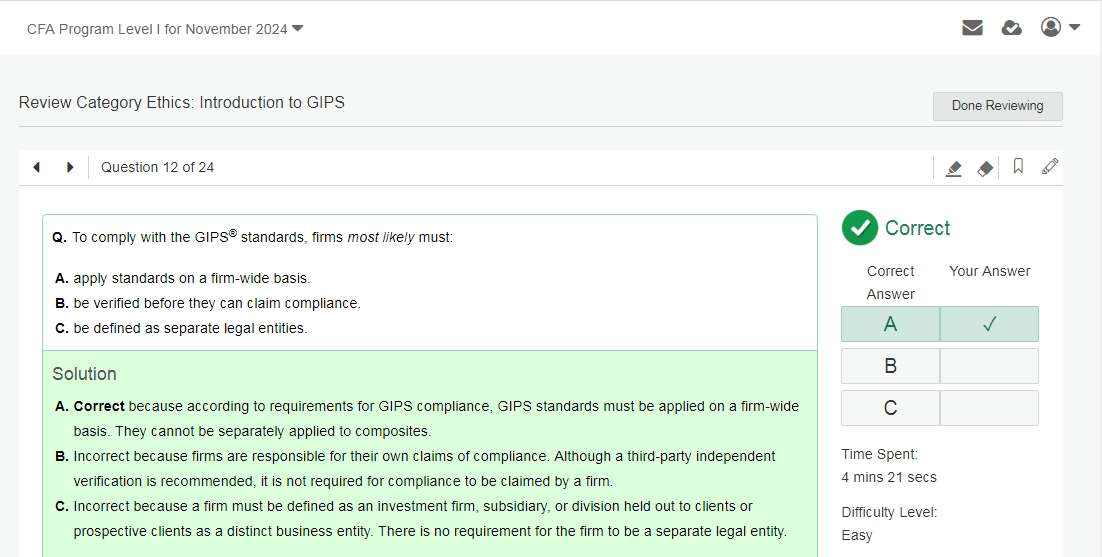Click answer row B in results panel

(890, 366)
